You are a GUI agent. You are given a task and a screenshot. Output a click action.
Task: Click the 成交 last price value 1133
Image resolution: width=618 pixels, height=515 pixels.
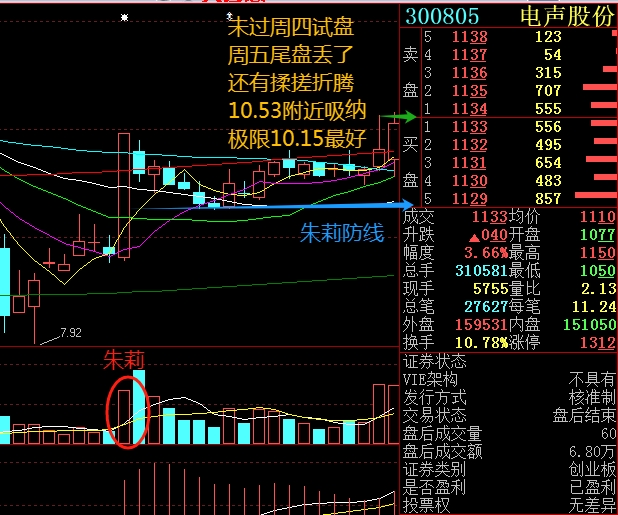pos(490,217)
